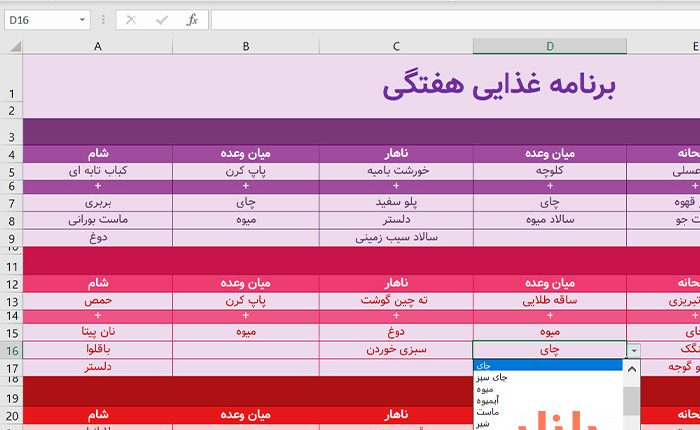The height and width of the screenshot is (430, 700).
Task: Select row 1 header
Action: 11,79
